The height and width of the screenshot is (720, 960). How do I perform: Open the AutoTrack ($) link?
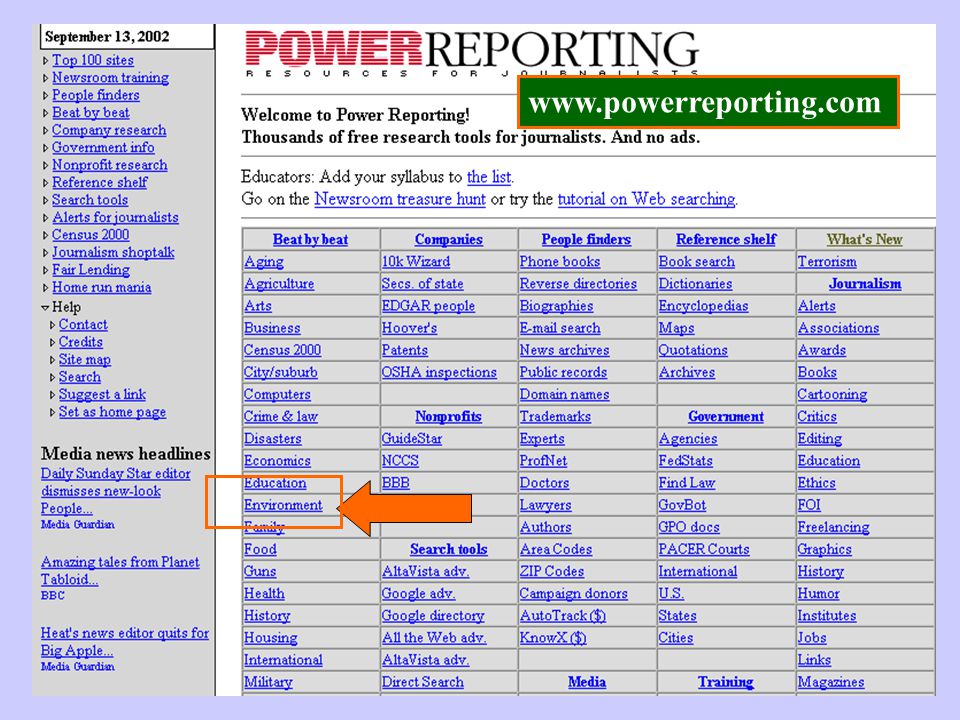click(563, 616)
